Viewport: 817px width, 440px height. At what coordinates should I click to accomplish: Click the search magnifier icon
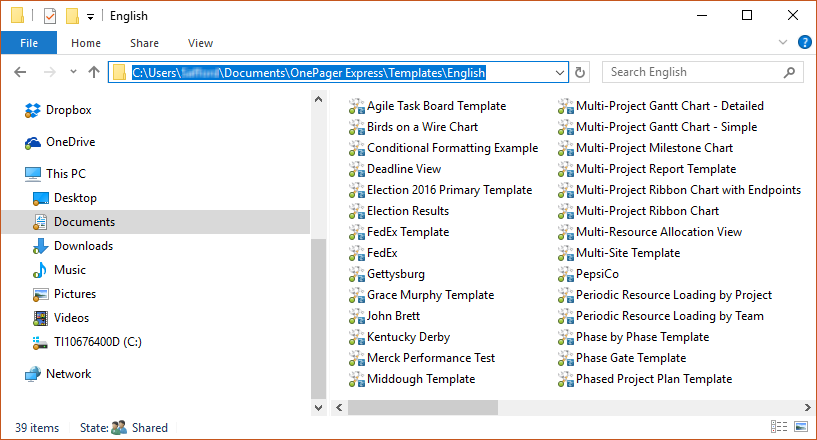[x=789, y=72]
